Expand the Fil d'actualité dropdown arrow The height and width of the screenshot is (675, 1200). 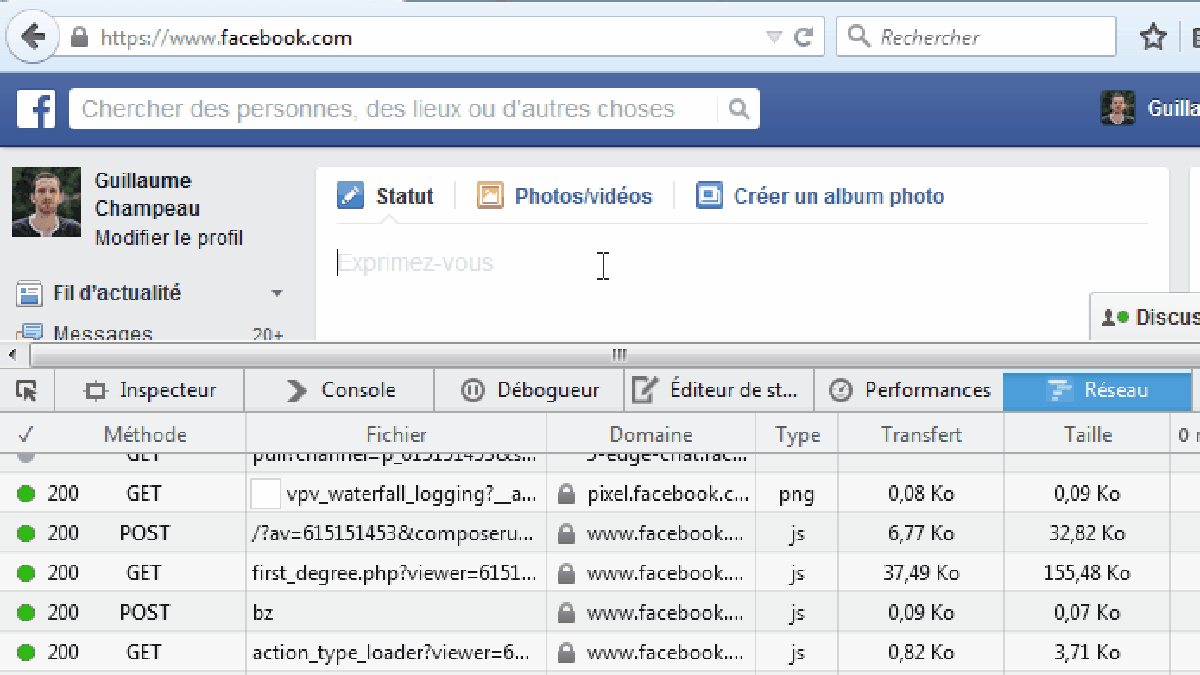pyautogui.click(x=277, y=294)
